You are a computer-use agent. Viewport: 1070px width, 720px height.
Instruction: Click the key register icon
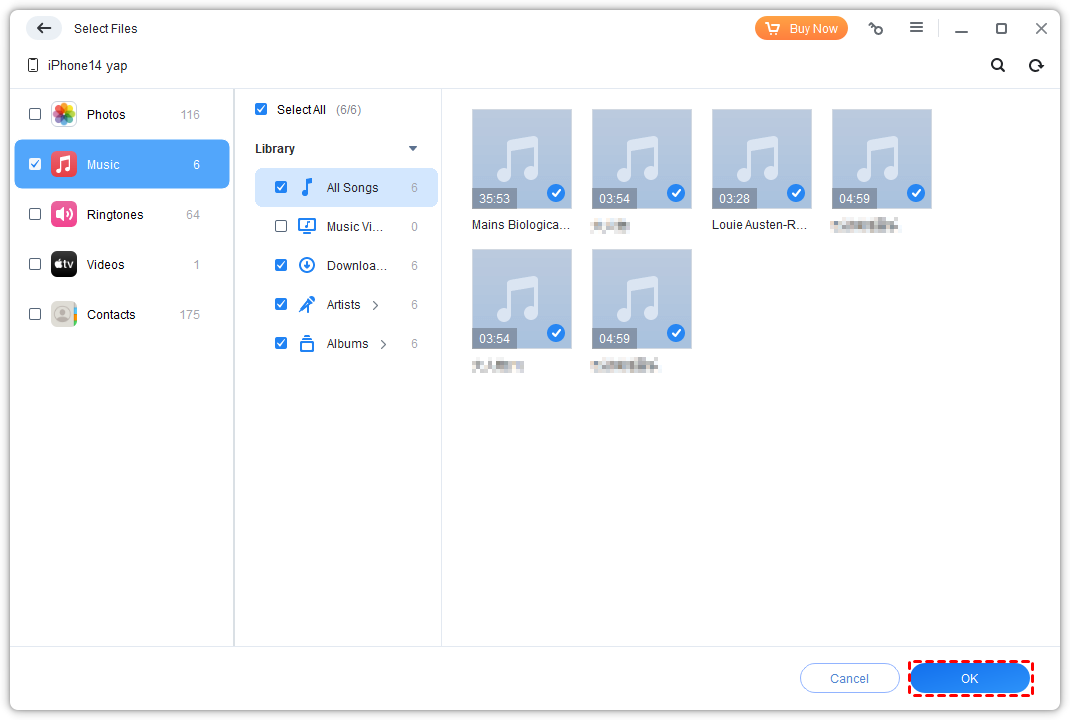tap(876, 28)
